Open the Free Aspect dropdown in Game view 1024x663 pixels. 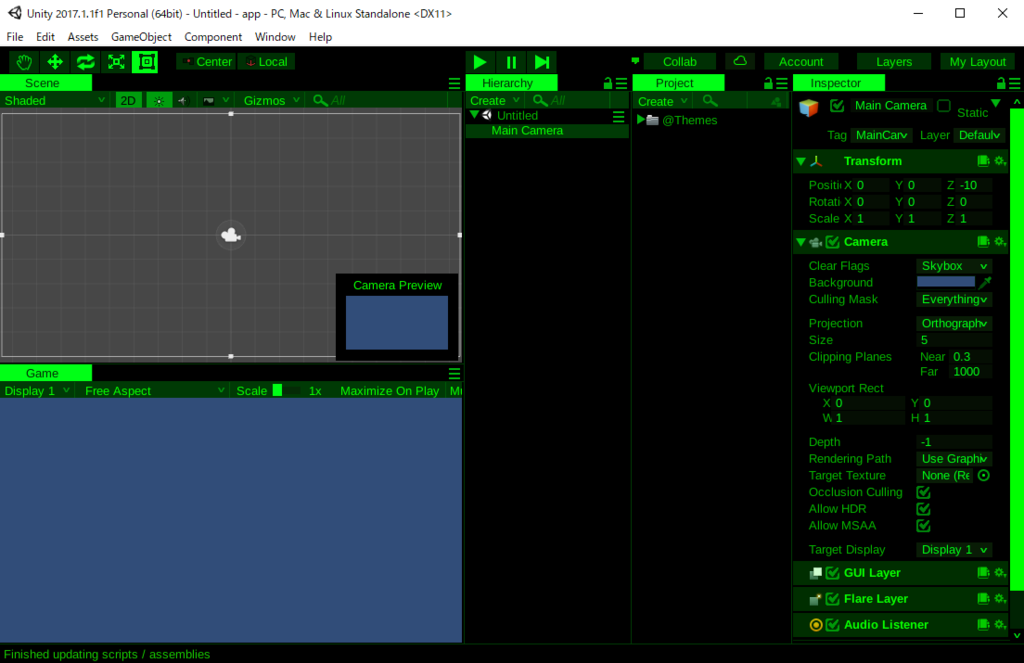click(150, 390)
